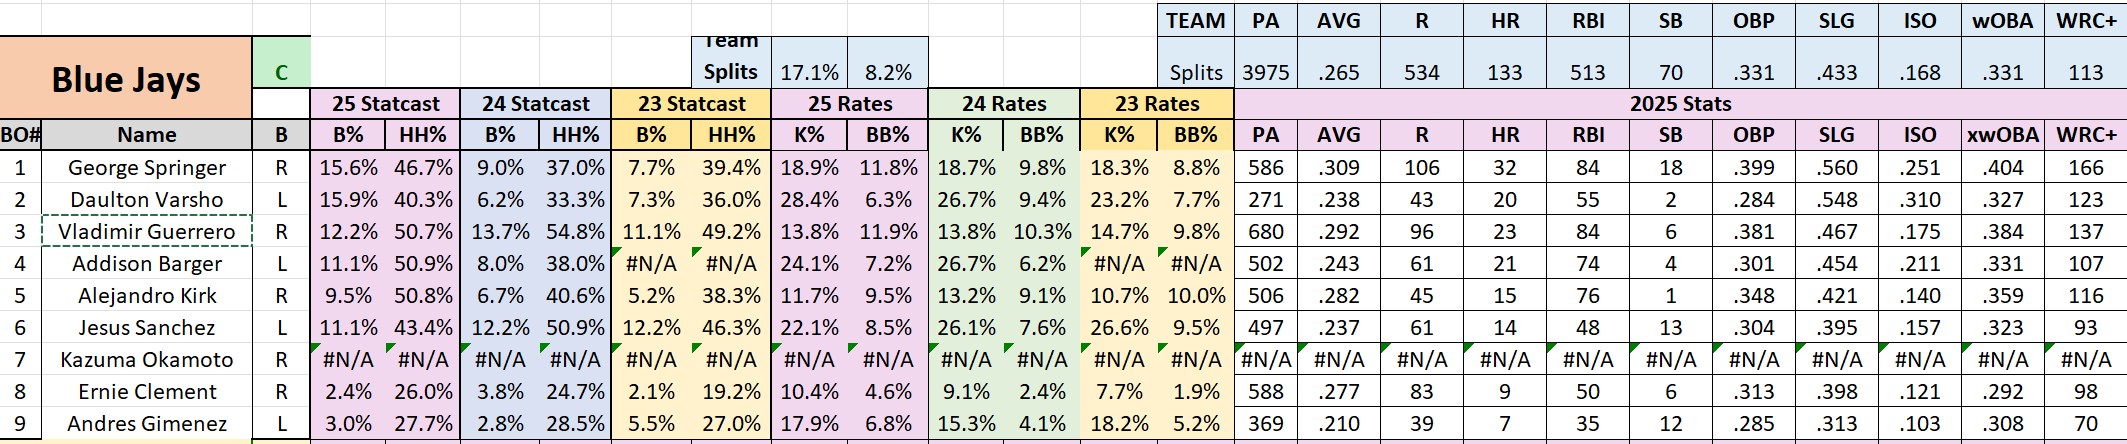Click the 2025 Stats merged header
Screen dimensions: 2127x444
tap(1680, 104)
